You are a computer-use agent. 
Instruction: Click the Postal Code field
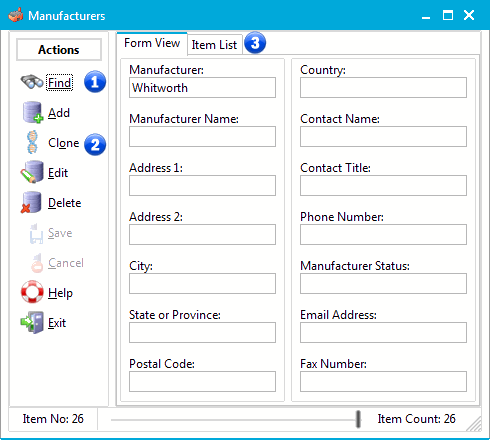[x=202, y=381]
